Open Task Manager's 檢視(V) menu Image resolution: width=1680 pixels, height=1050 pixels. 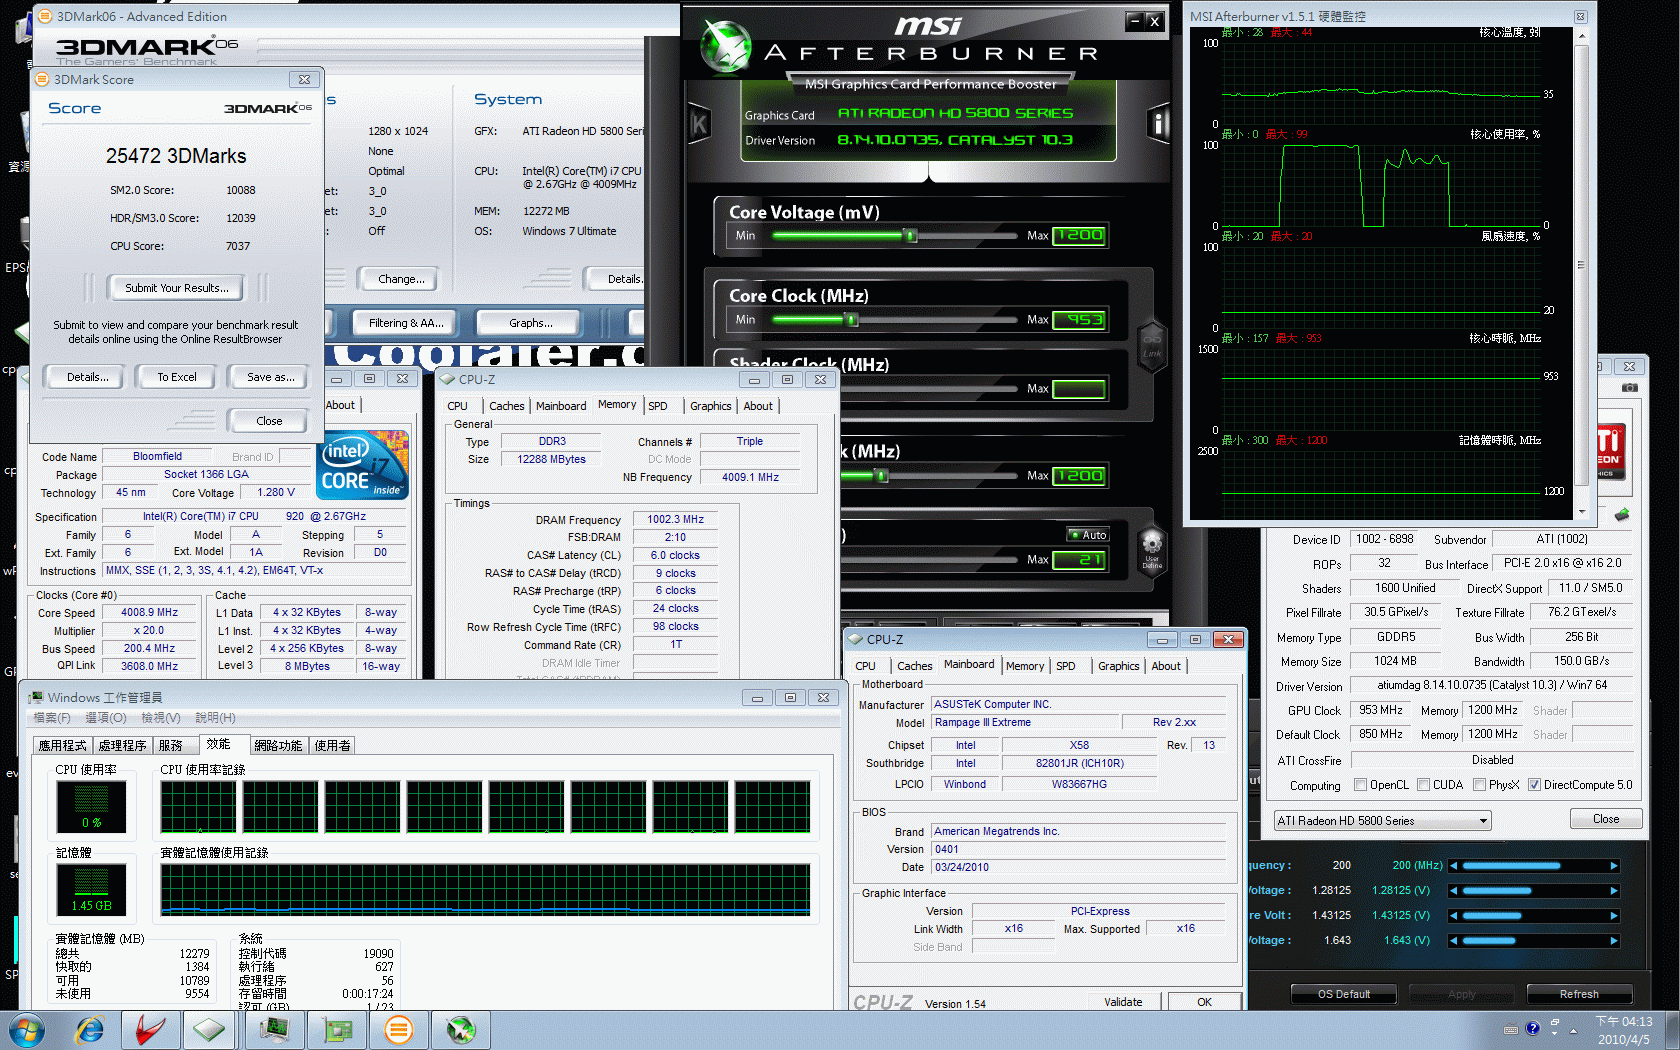[x=160, y=718]
